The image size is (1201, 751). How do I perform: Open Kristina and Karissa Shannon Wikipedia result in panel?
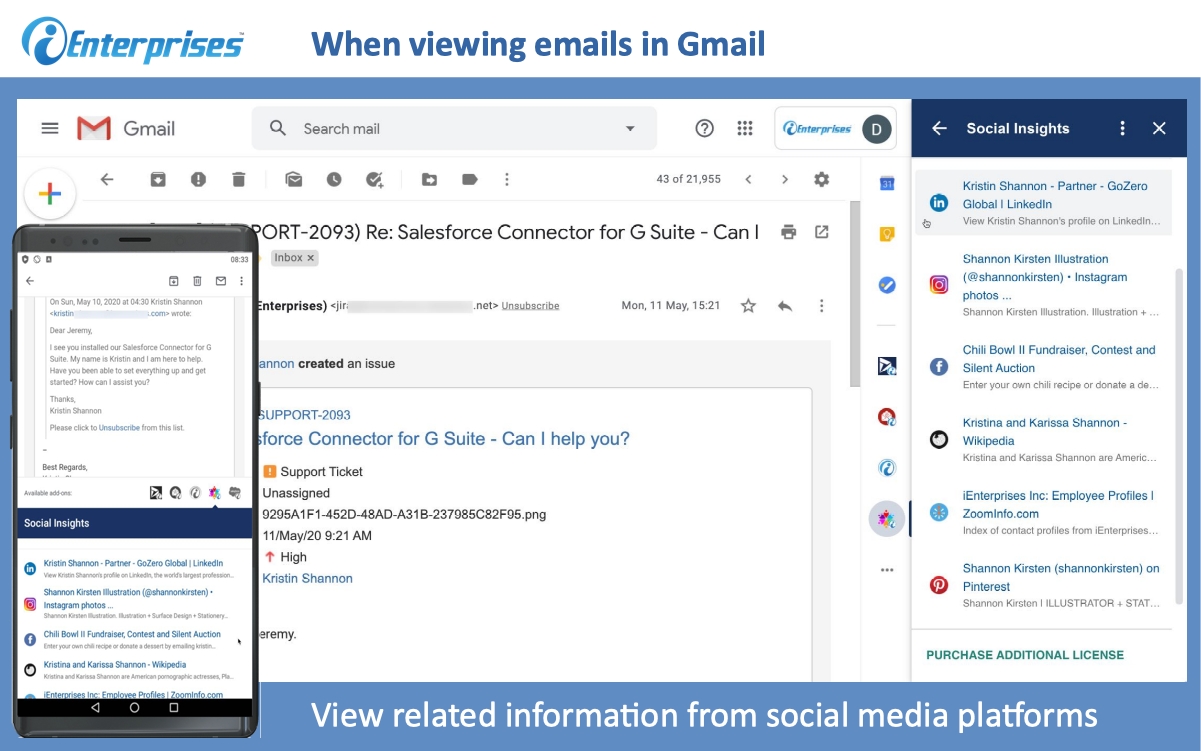pyautogui.click(x=1042, y=440)
